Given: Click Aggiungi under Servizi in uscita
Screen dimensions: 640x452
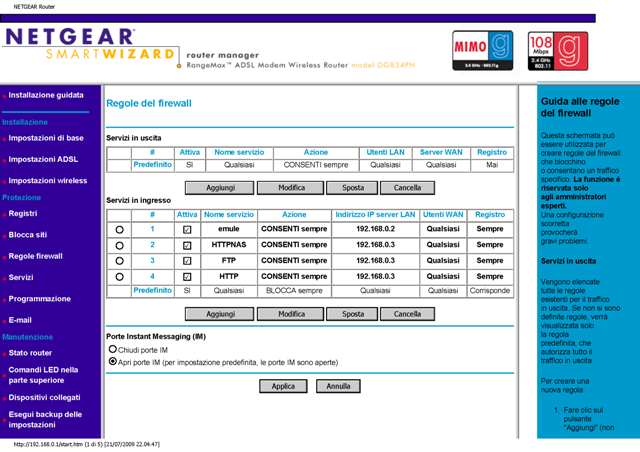Looking at the screenshot, I should point(220,188).
